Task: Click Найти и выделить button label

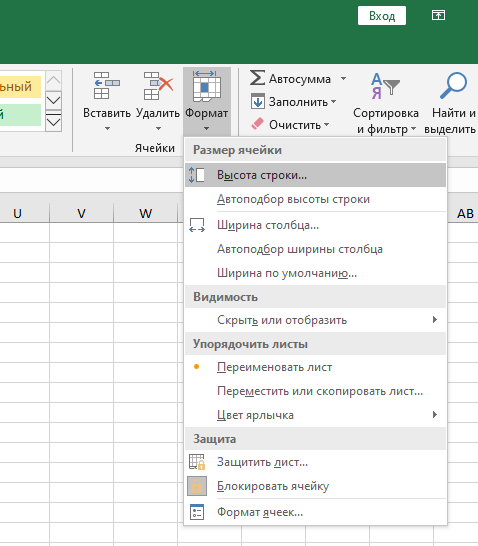Action: tap(451, 121)
